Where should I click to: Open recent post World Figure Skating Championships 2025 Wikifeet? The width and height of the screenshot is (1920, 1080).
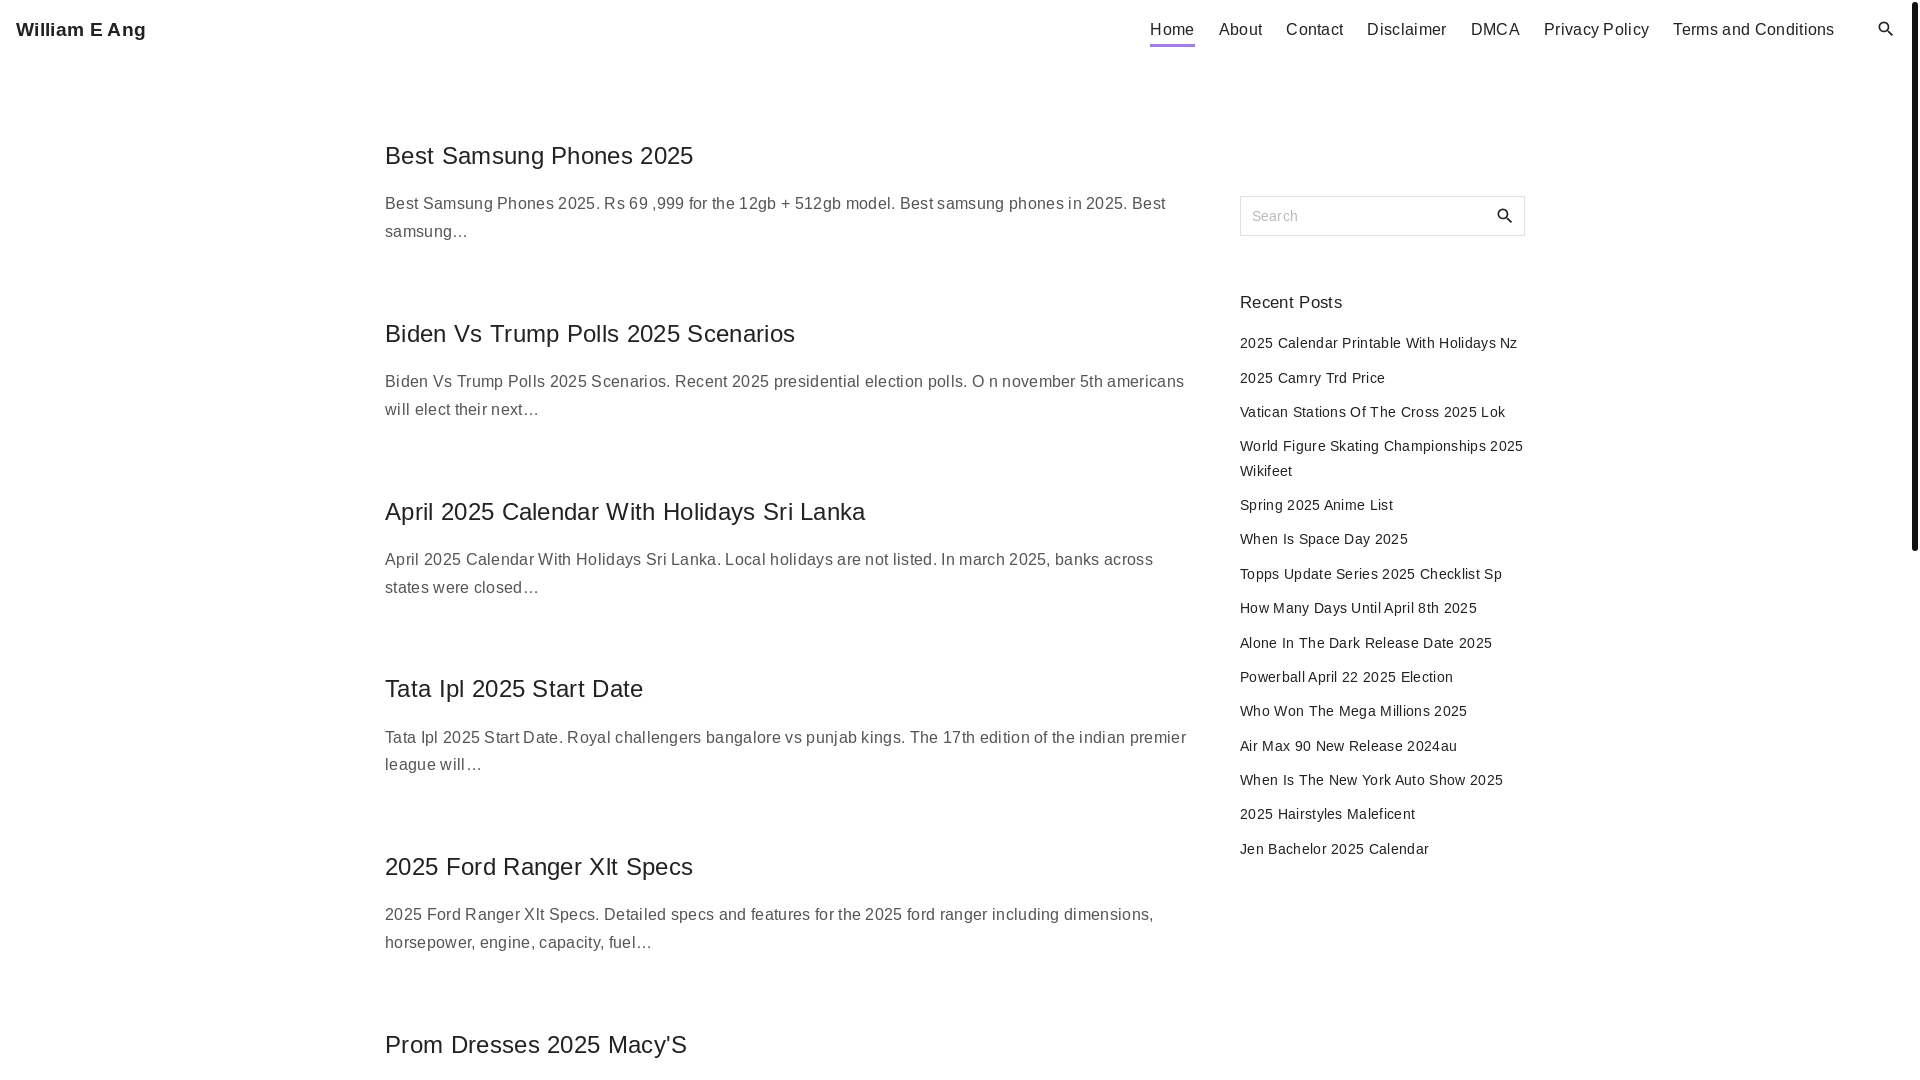click(1381, 458)
